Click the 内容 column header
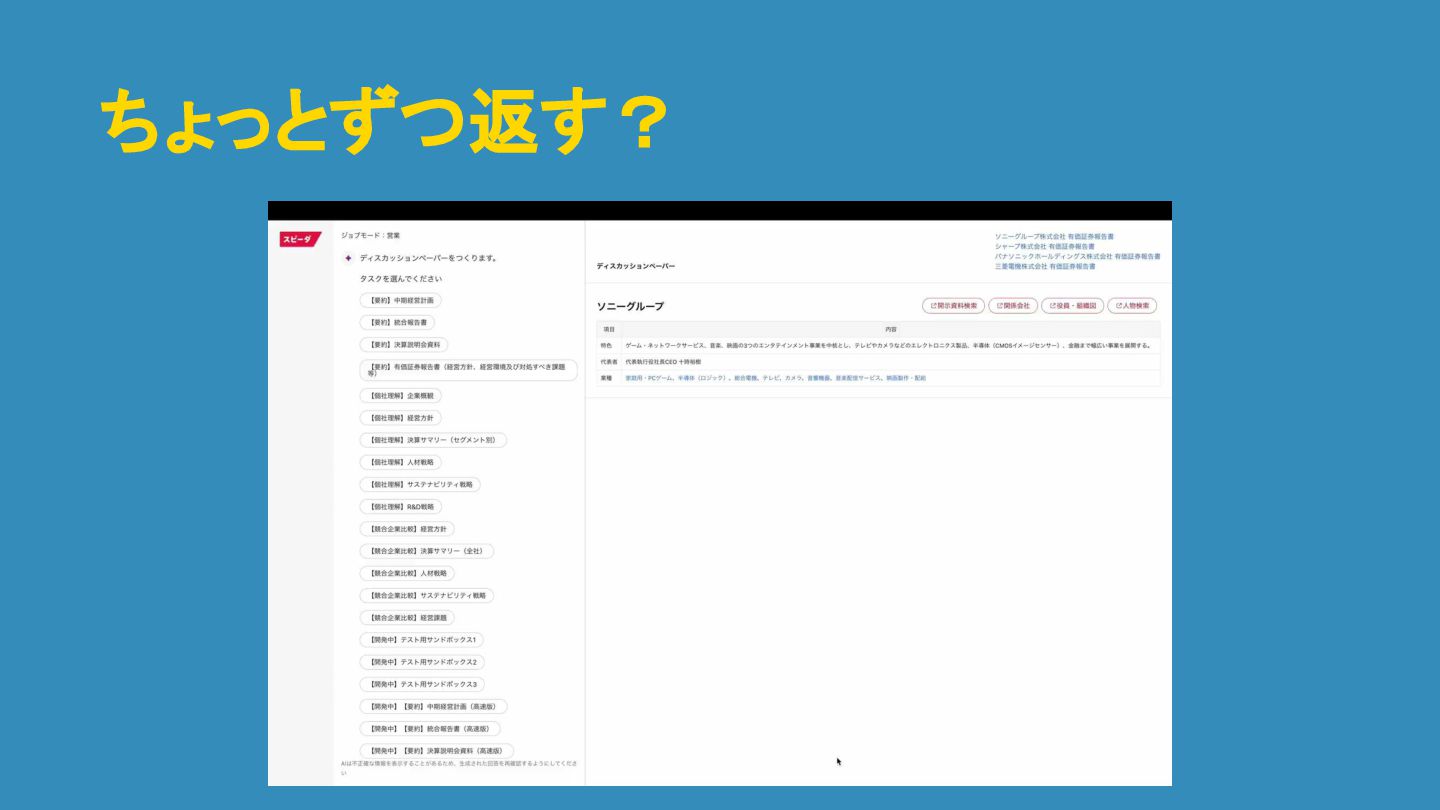The height and width of the screenshot is (810, 1440). pos(891,329)
